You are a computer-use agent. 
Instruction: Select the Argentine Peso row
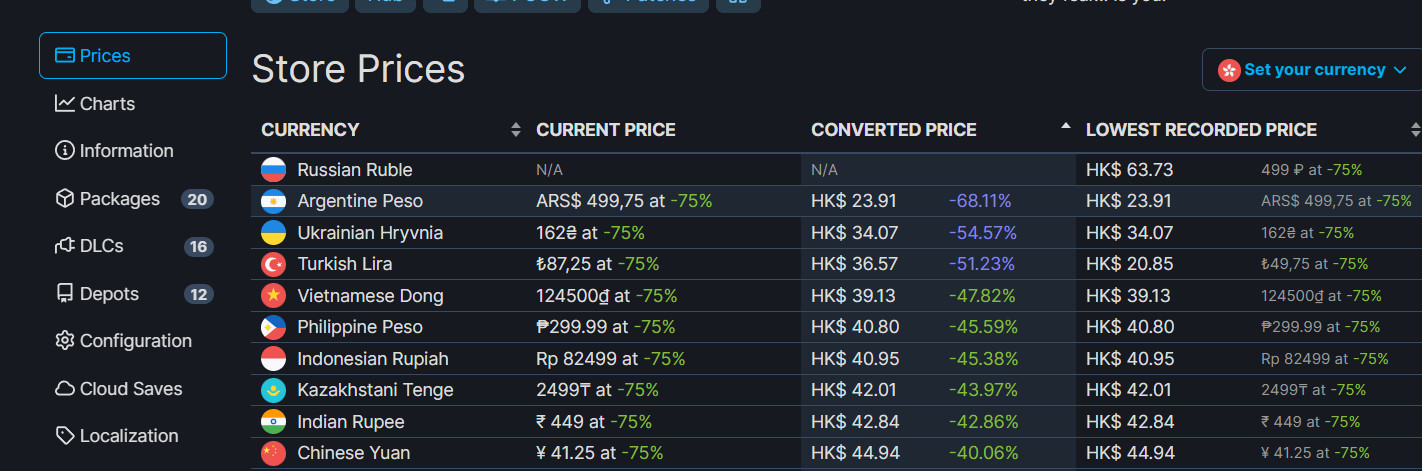point(360,201)
